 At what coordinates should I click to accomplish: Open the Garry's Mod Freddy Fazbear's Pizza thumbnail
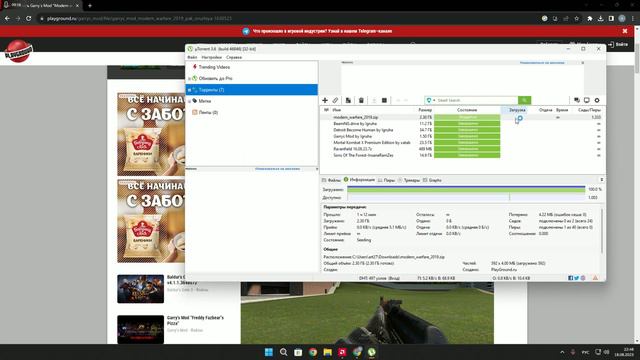point(140,329)
